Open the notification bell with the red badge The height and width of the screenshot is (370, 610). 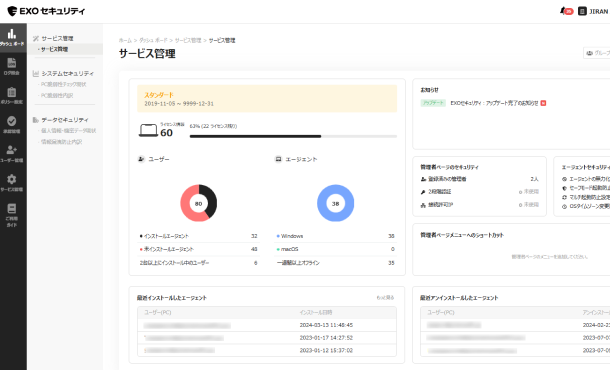pyautogui.click(x=566, y=11)
